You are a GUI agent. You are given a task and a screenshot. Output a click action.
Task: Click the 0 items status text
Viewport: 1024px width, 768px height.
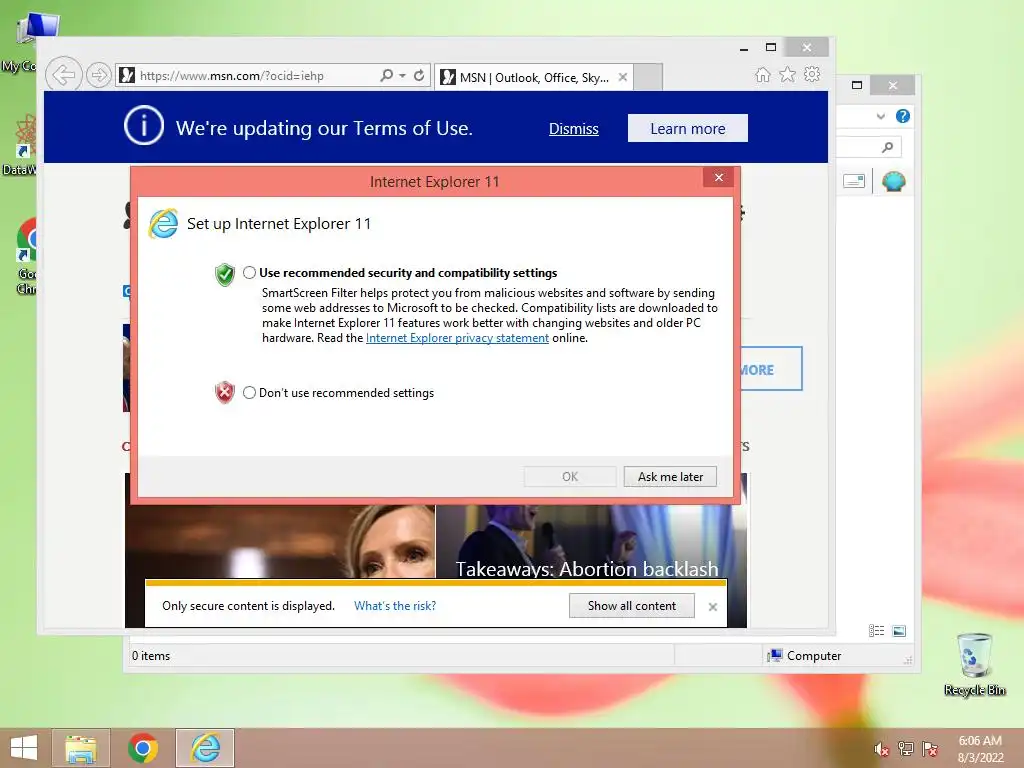(151, 656)
